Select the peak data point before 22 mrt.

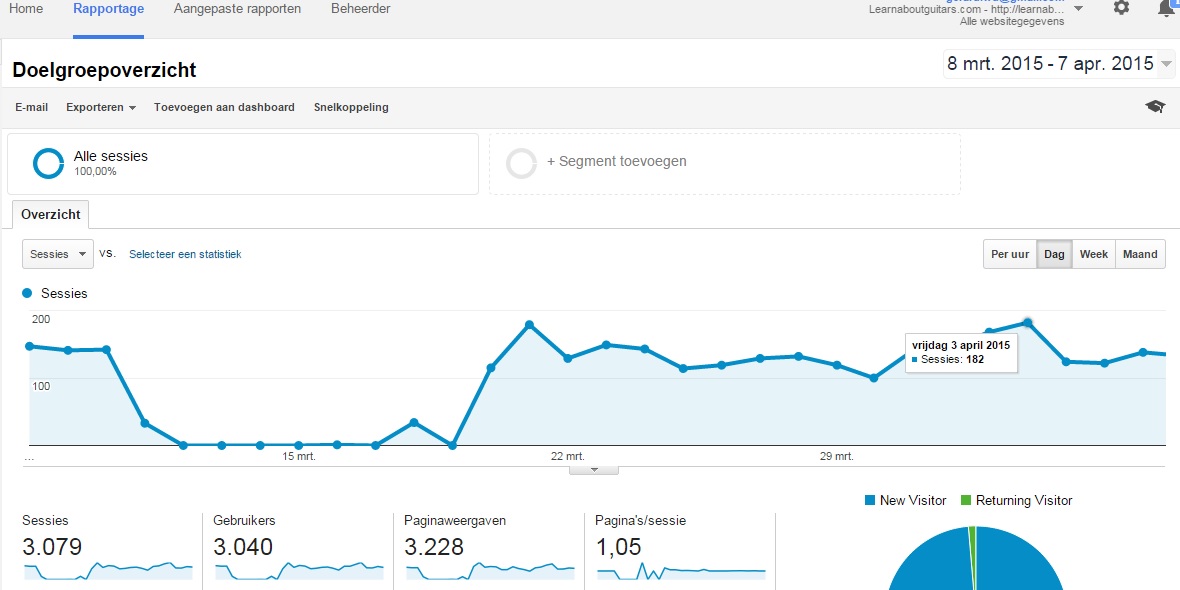click(529, 325)
